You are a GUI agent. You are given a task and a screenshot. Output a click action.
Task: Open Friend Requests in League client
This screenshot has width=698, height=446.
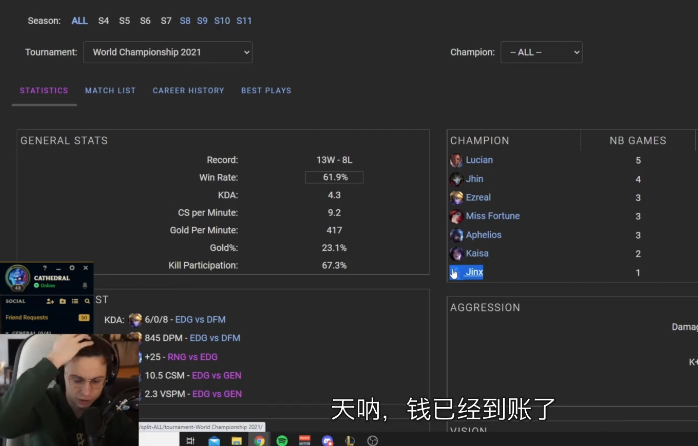click(x=46, y=317)
